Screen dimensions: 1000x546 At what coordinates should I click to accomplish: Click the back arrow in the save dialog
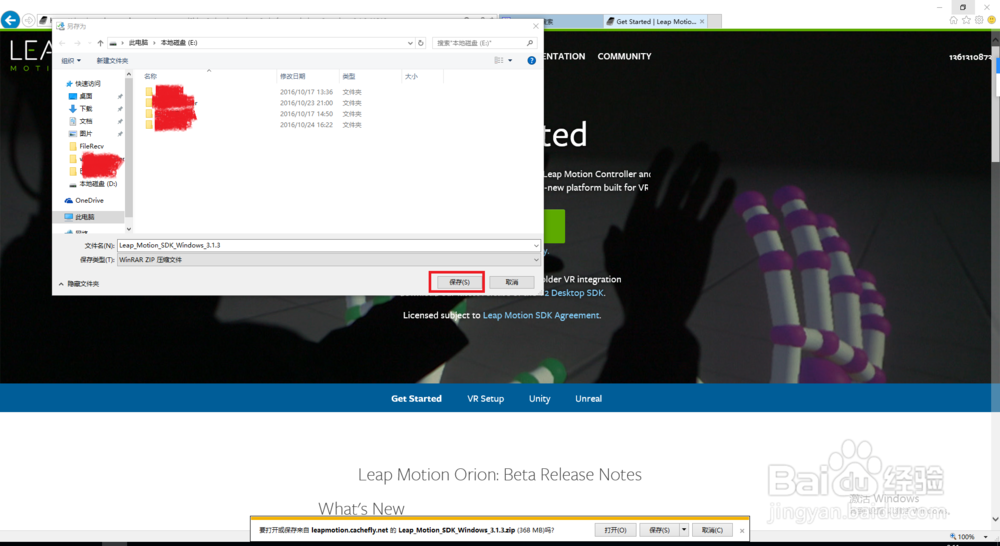pos(62,43)
